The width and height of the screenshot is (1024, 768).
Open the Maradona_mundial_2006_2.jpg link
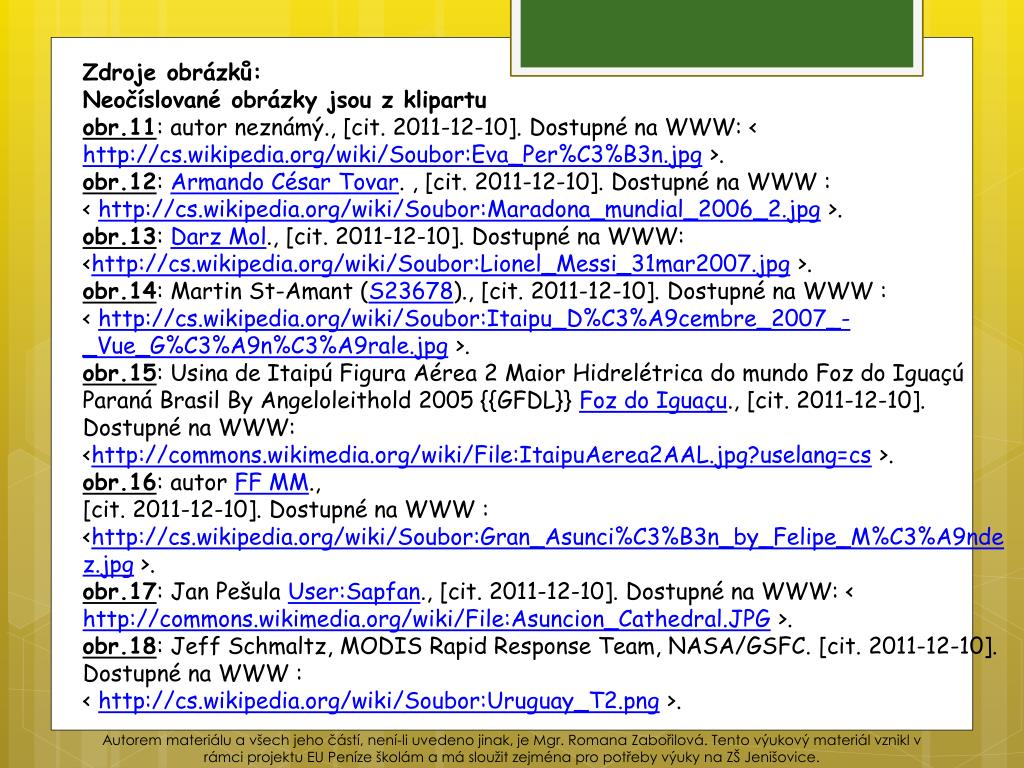click(x=459, y=210)
